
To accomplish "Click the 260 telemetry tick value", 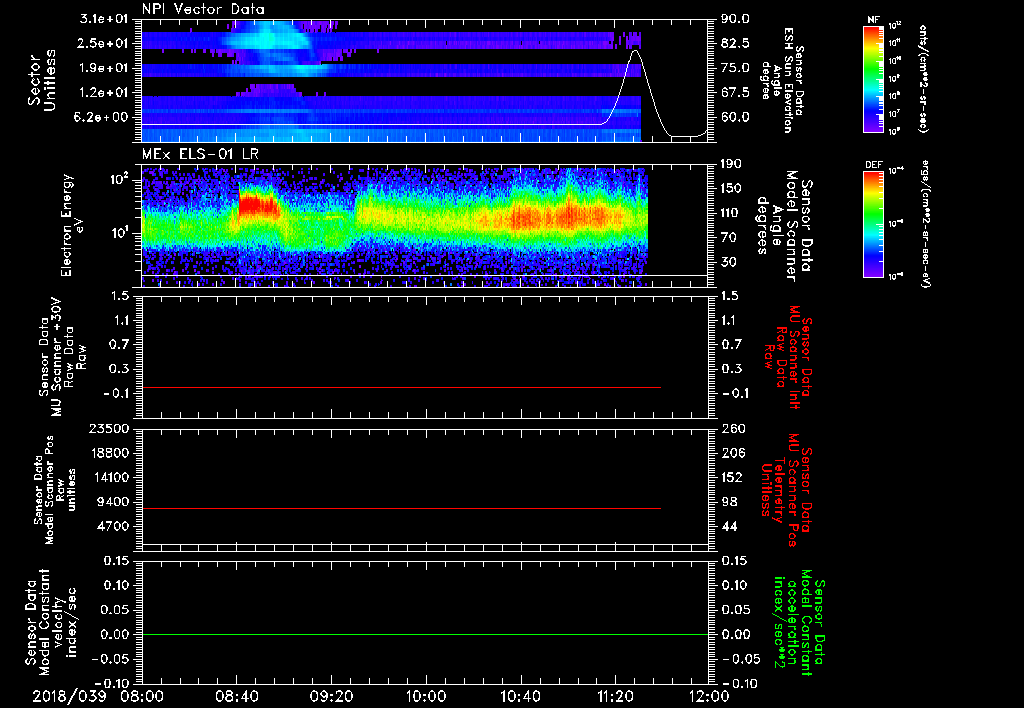I will tap(733, 429).
